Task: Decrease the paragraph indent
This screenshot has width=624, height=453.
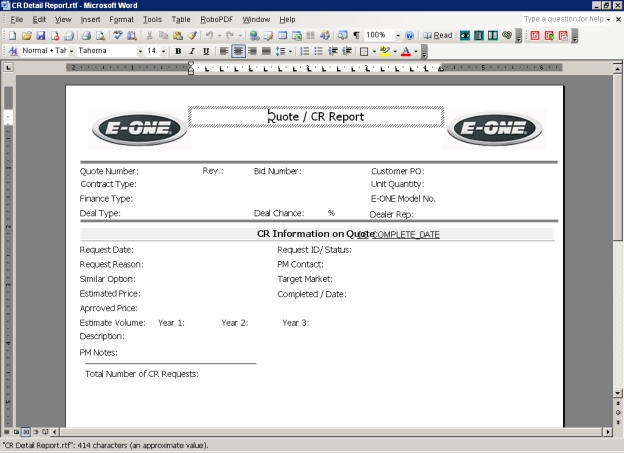Action: [x=333, y=51]
